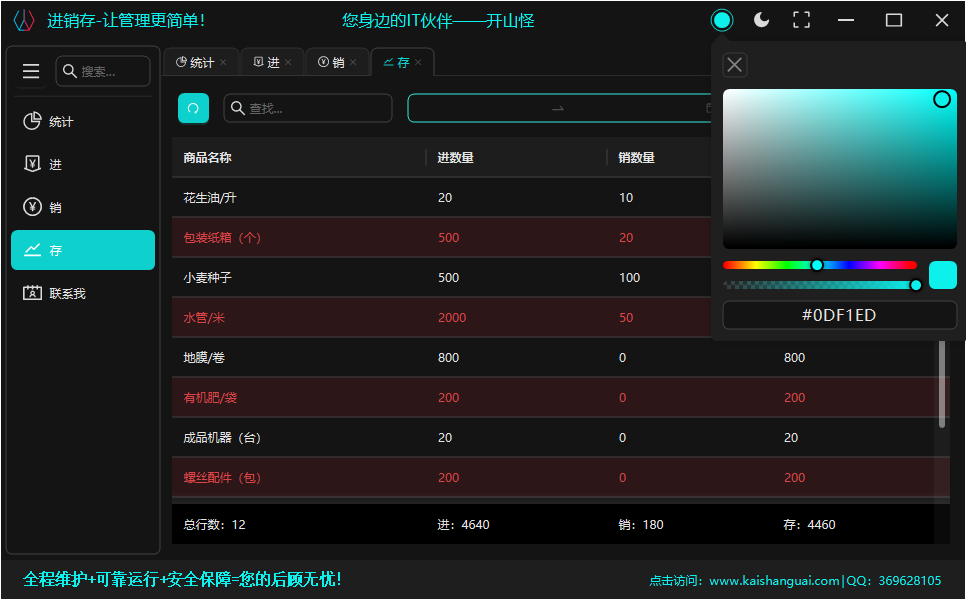The image size is (966, 600).
Task: Click the #0DF1ED hex color field
Action: [839, 315]
